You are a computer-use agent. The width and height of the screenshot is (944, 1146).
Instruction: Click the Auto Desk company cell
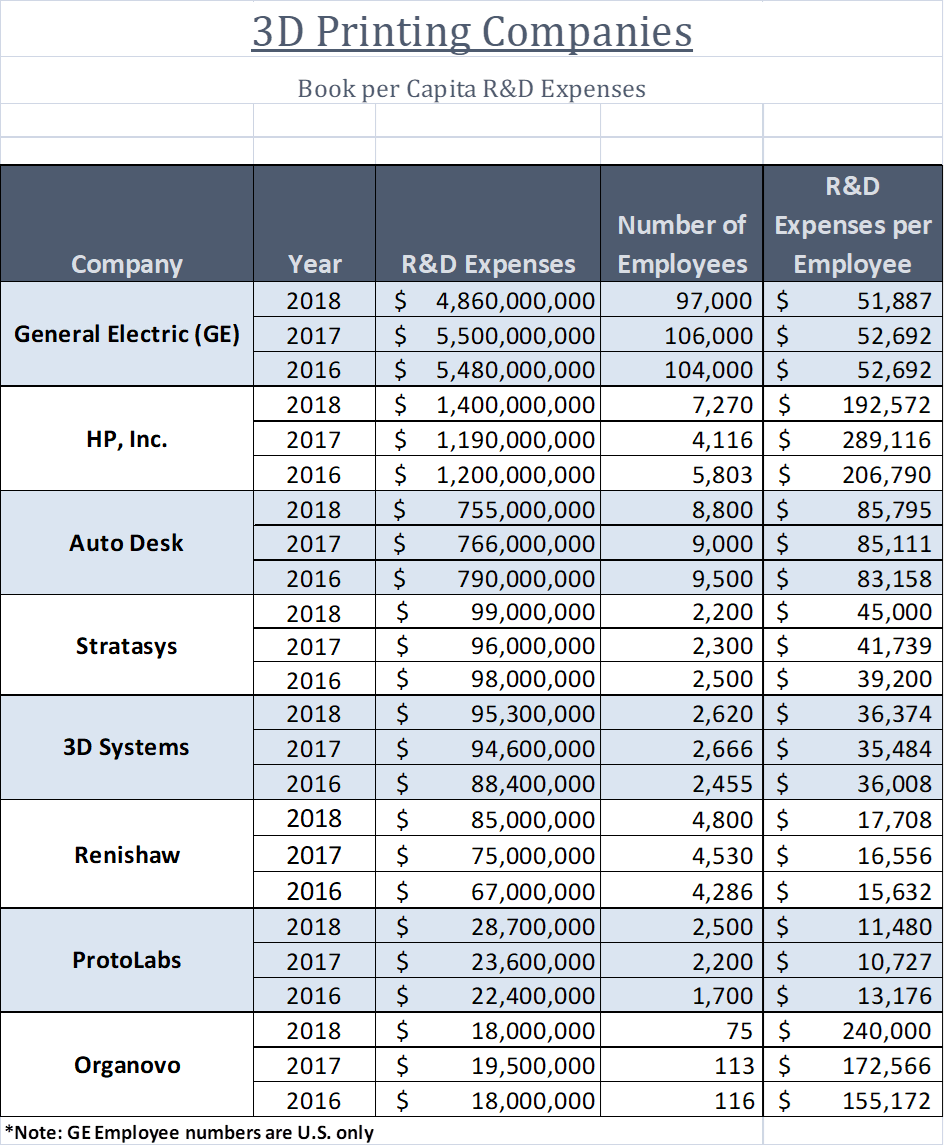coord(127,543)
